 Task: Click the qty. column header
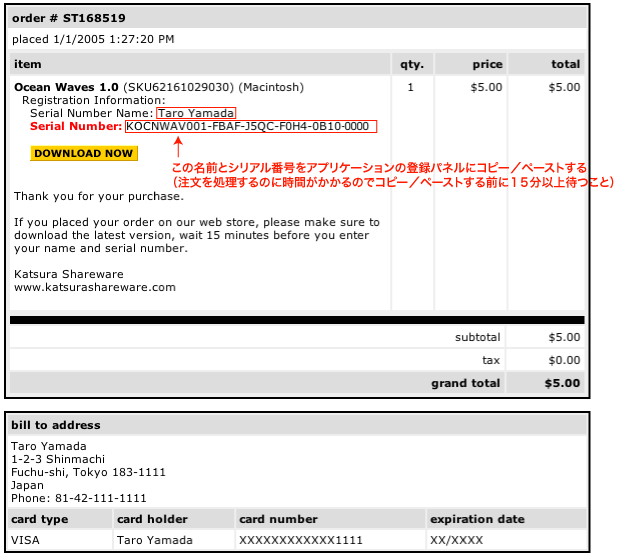(x=412, y=64)
